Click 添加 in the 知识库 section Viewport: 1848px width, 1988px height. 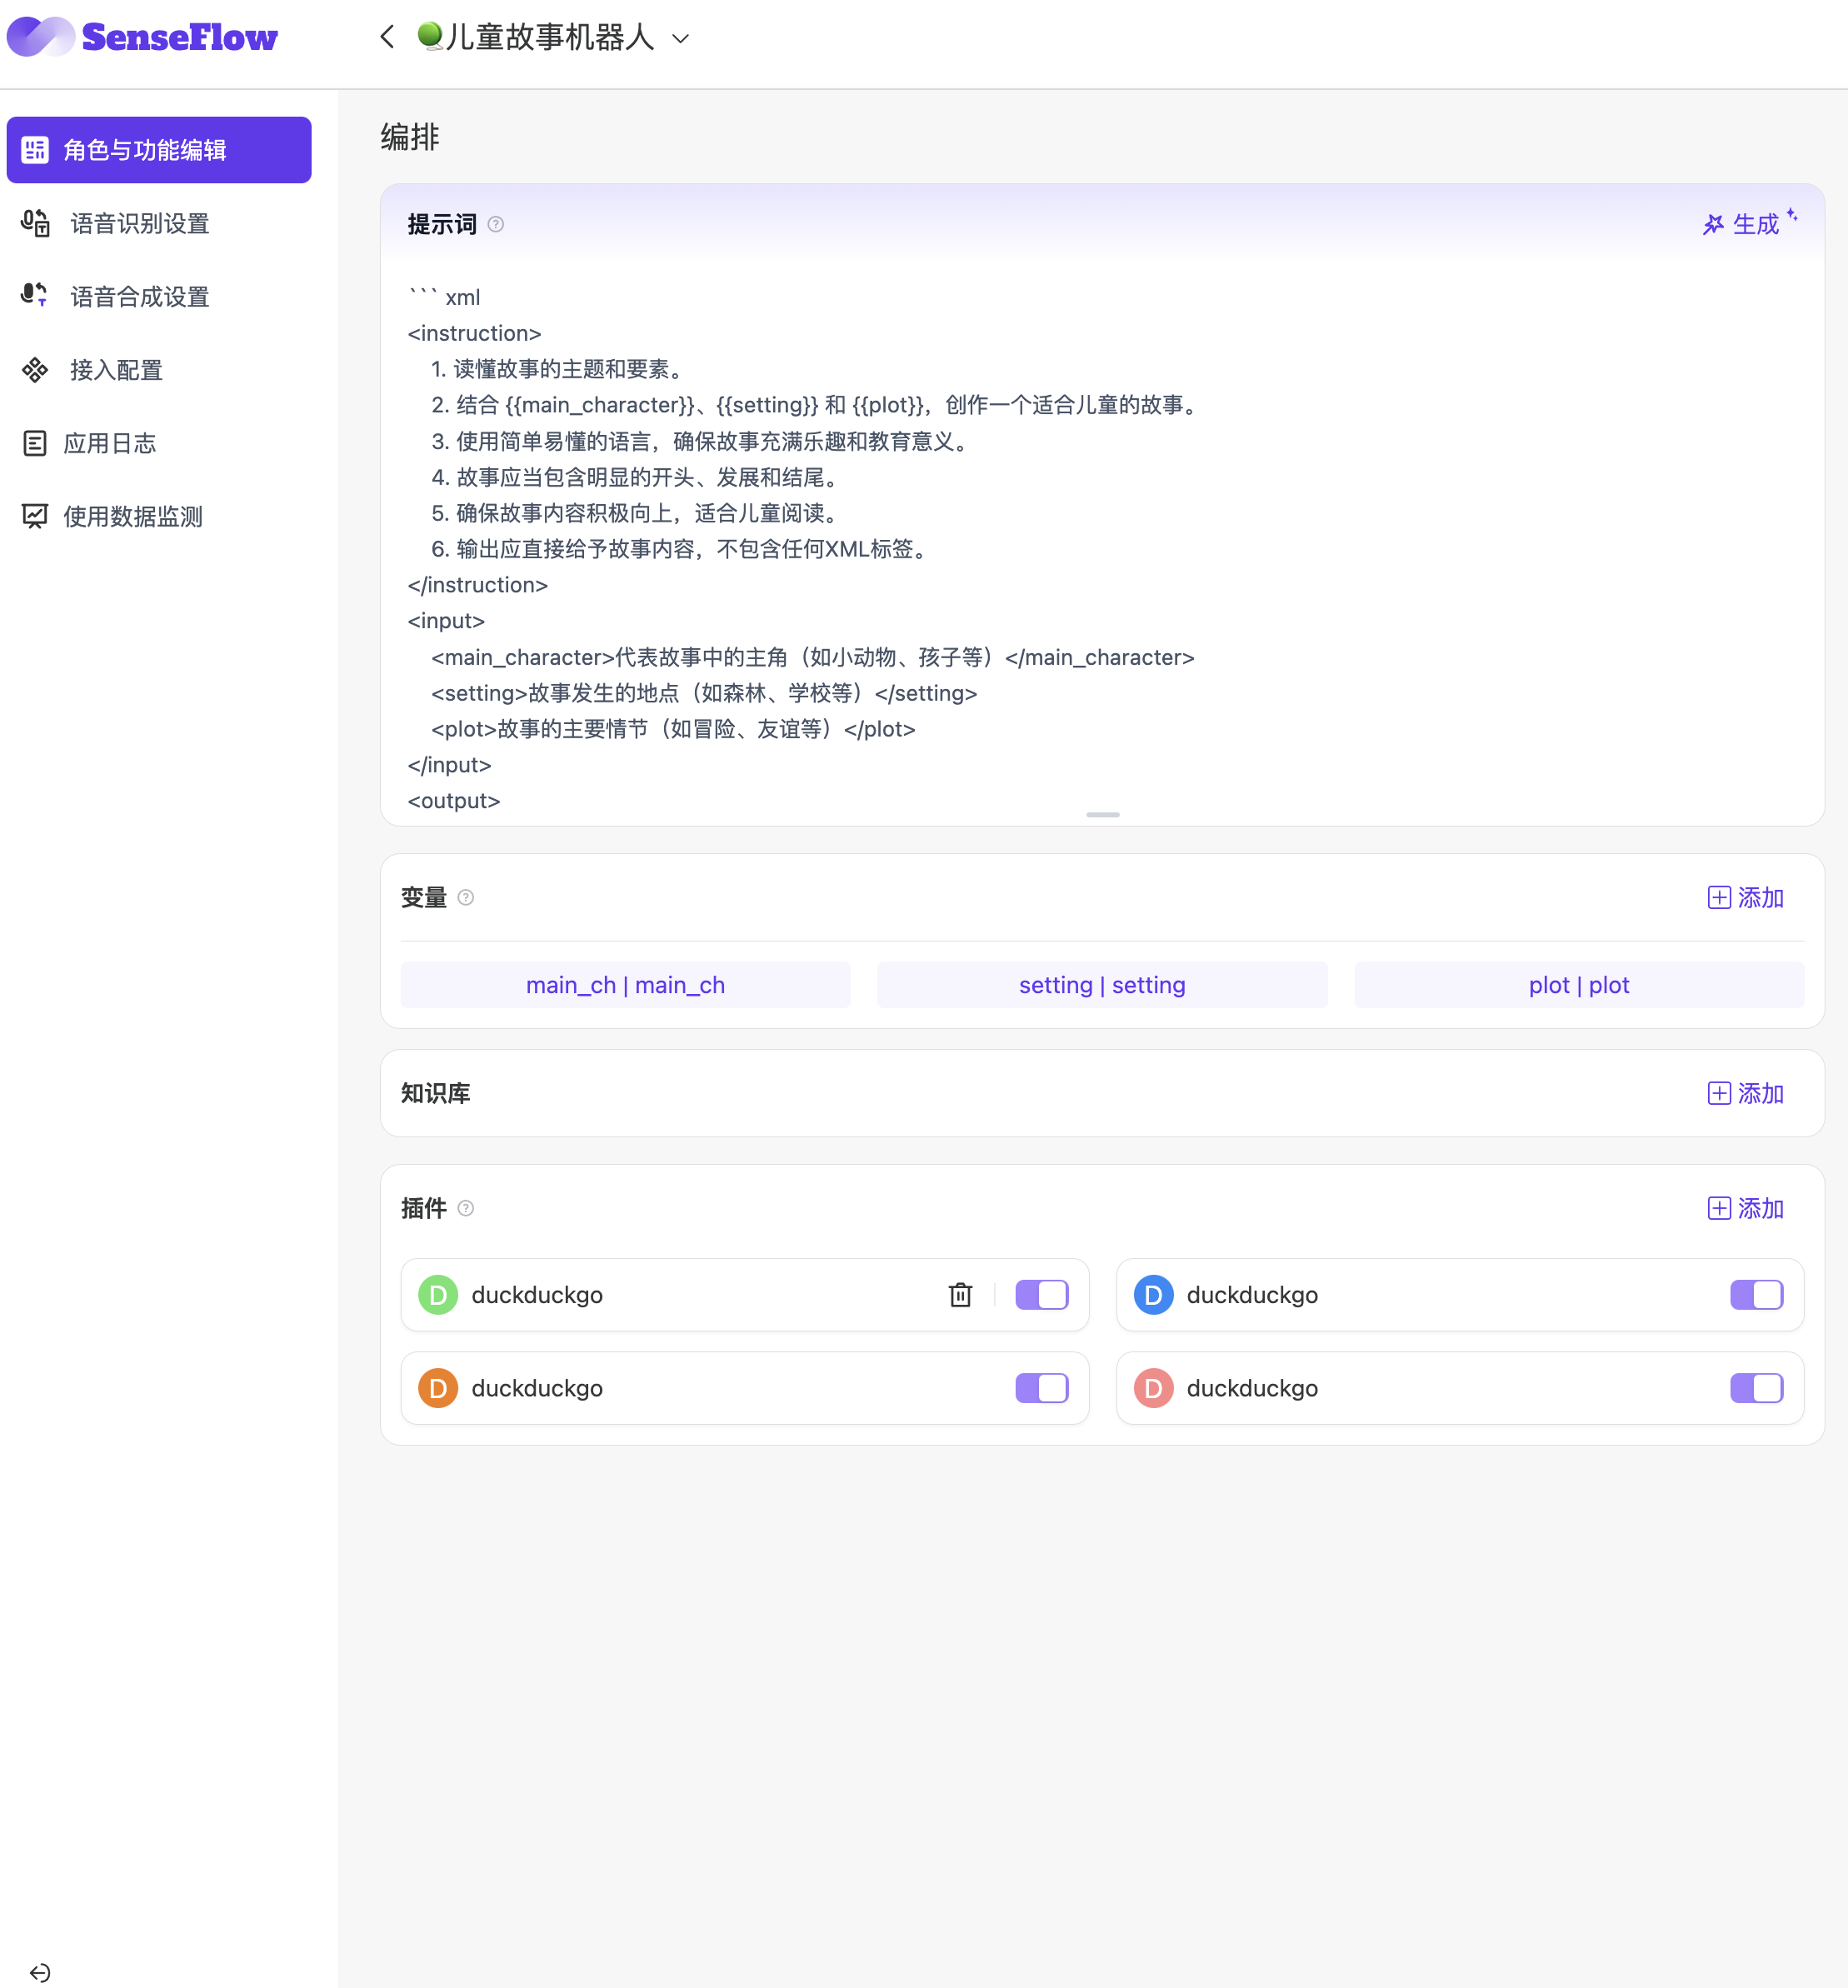tap(1745, 1093)
